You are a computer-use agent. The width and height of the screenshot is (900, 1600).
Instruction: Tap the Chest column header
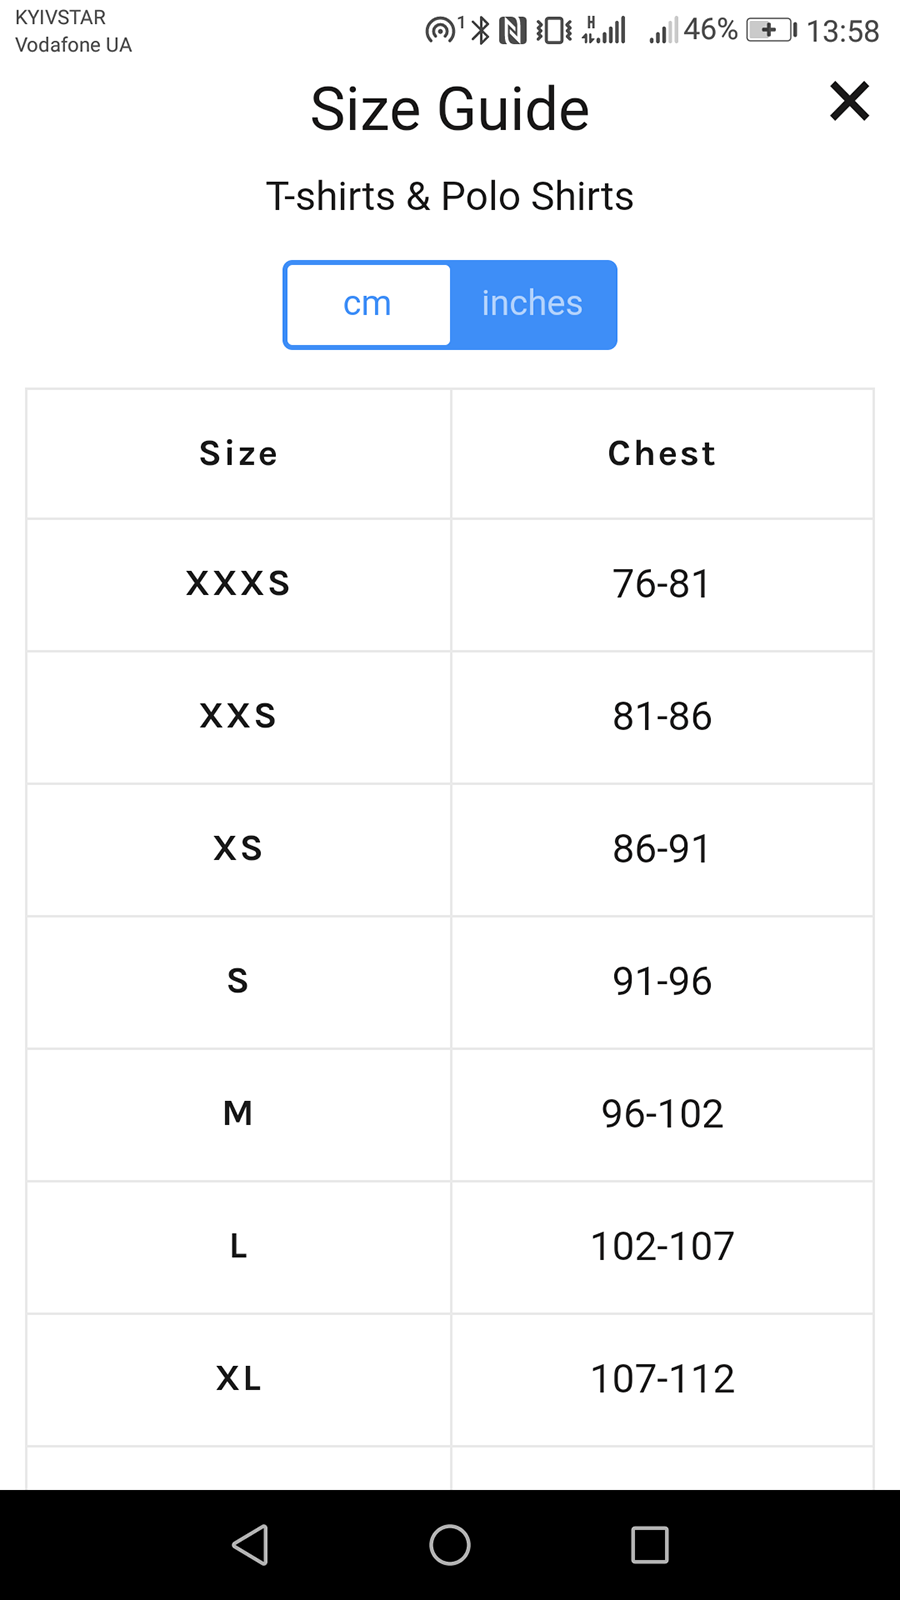pyautogui.click(x=662, y=454)
